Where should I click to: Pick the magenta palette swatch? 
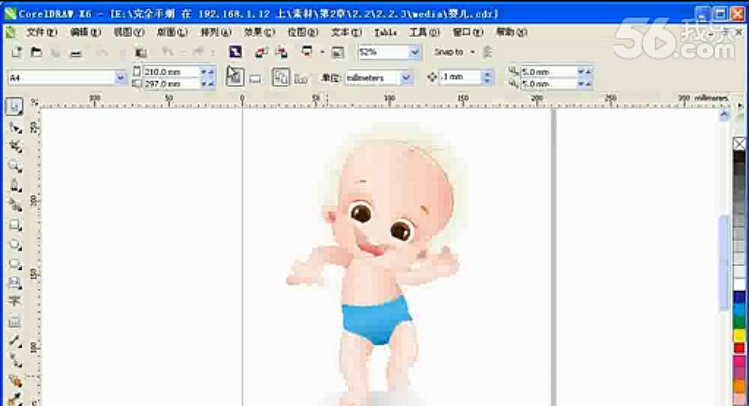pos(739,361)
